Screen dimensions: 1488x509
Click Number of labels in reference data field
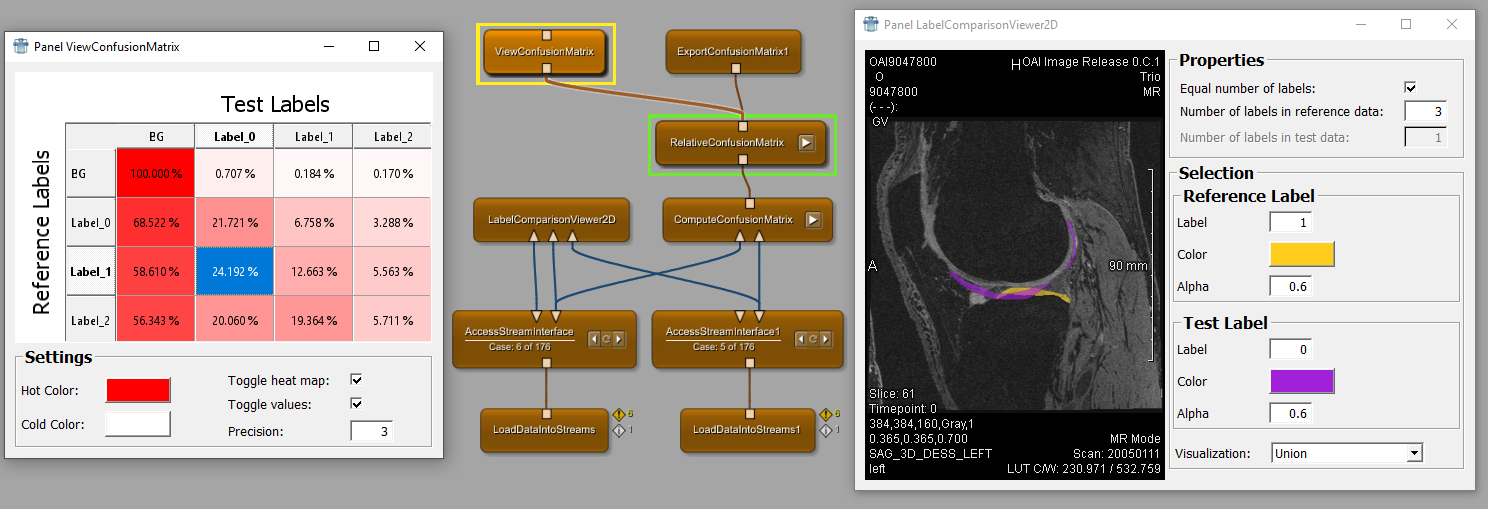click(1425, 112)
